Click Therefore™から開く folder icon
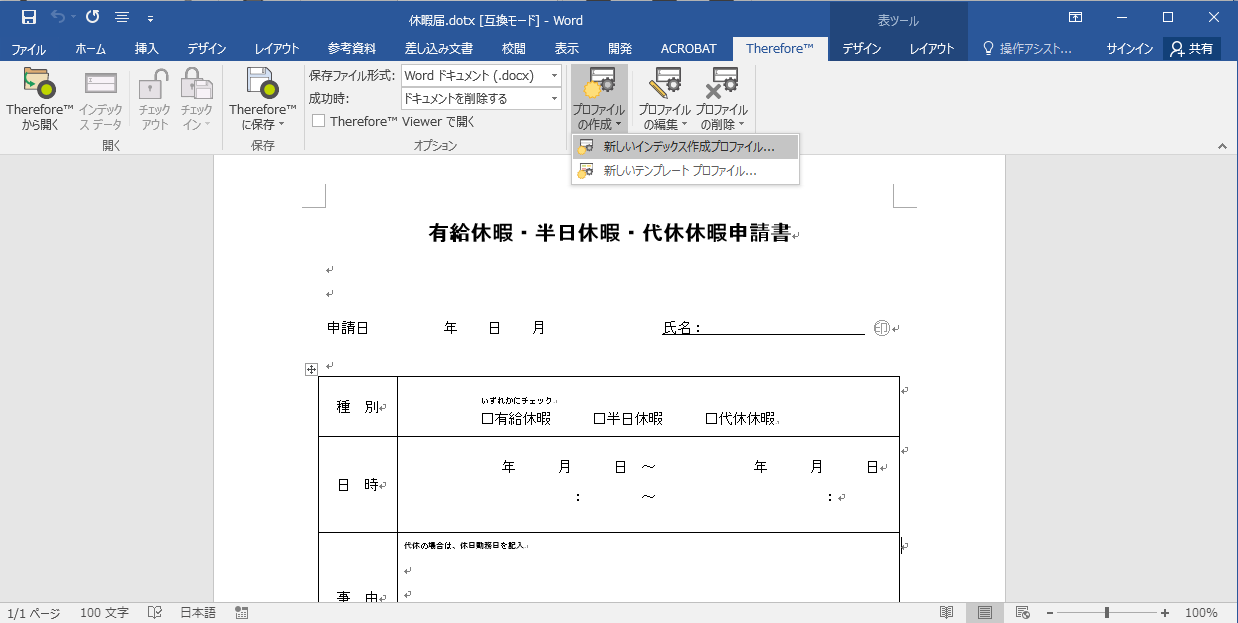 (40, 84)
